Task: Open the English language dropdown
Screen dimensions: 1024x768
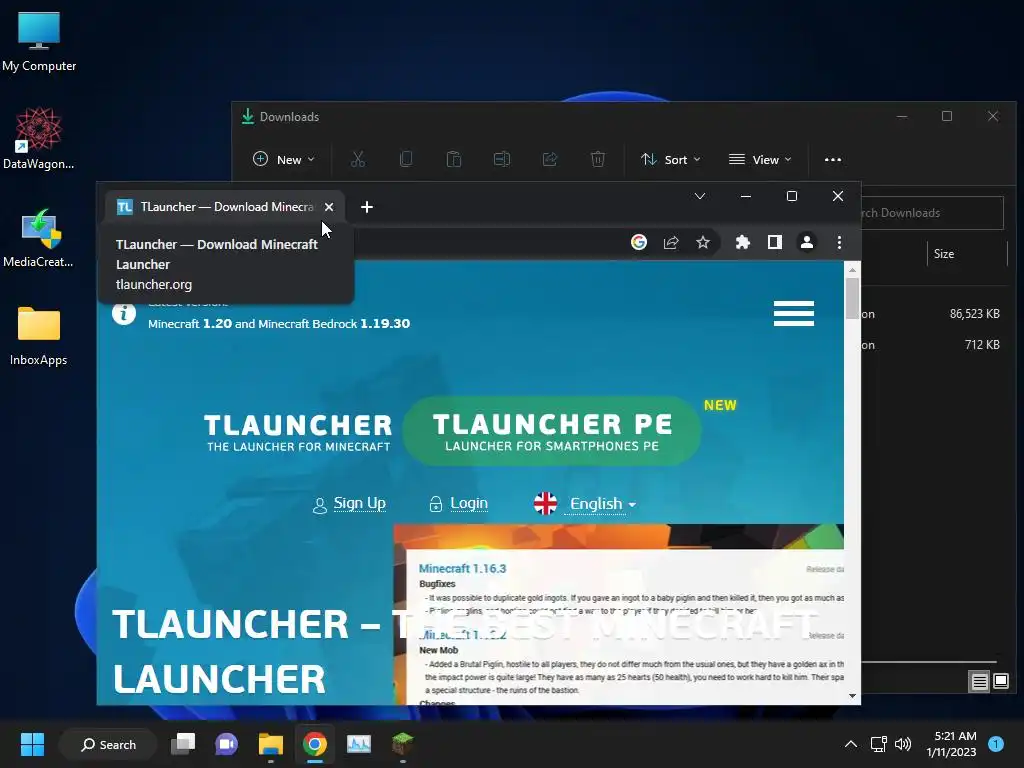Action: pyautogui.click(x=602, y=504)
